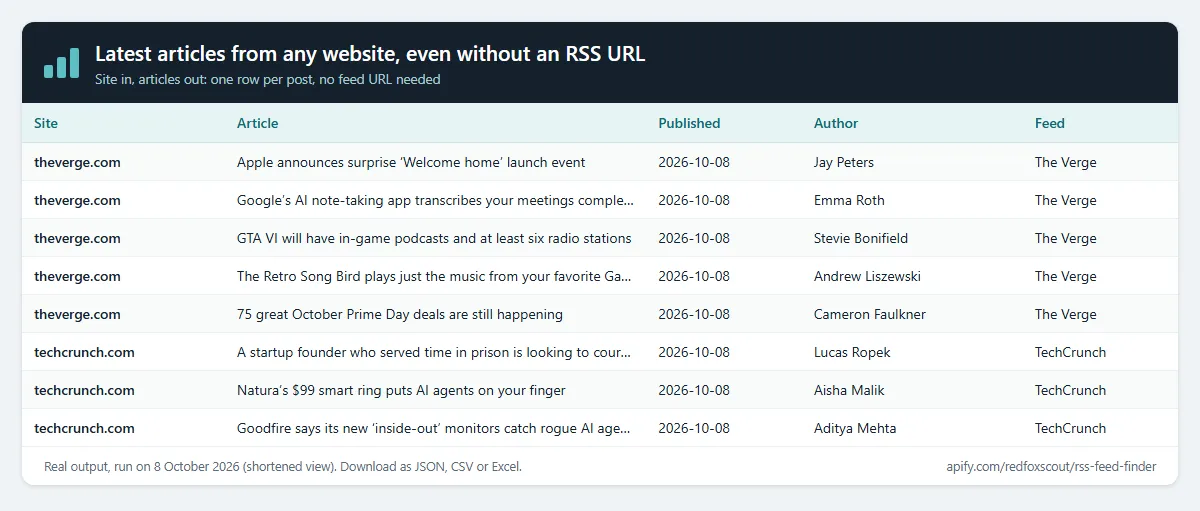
Task: Click the published date in the Stevie Bonifield row
Action: coord(694,238)
